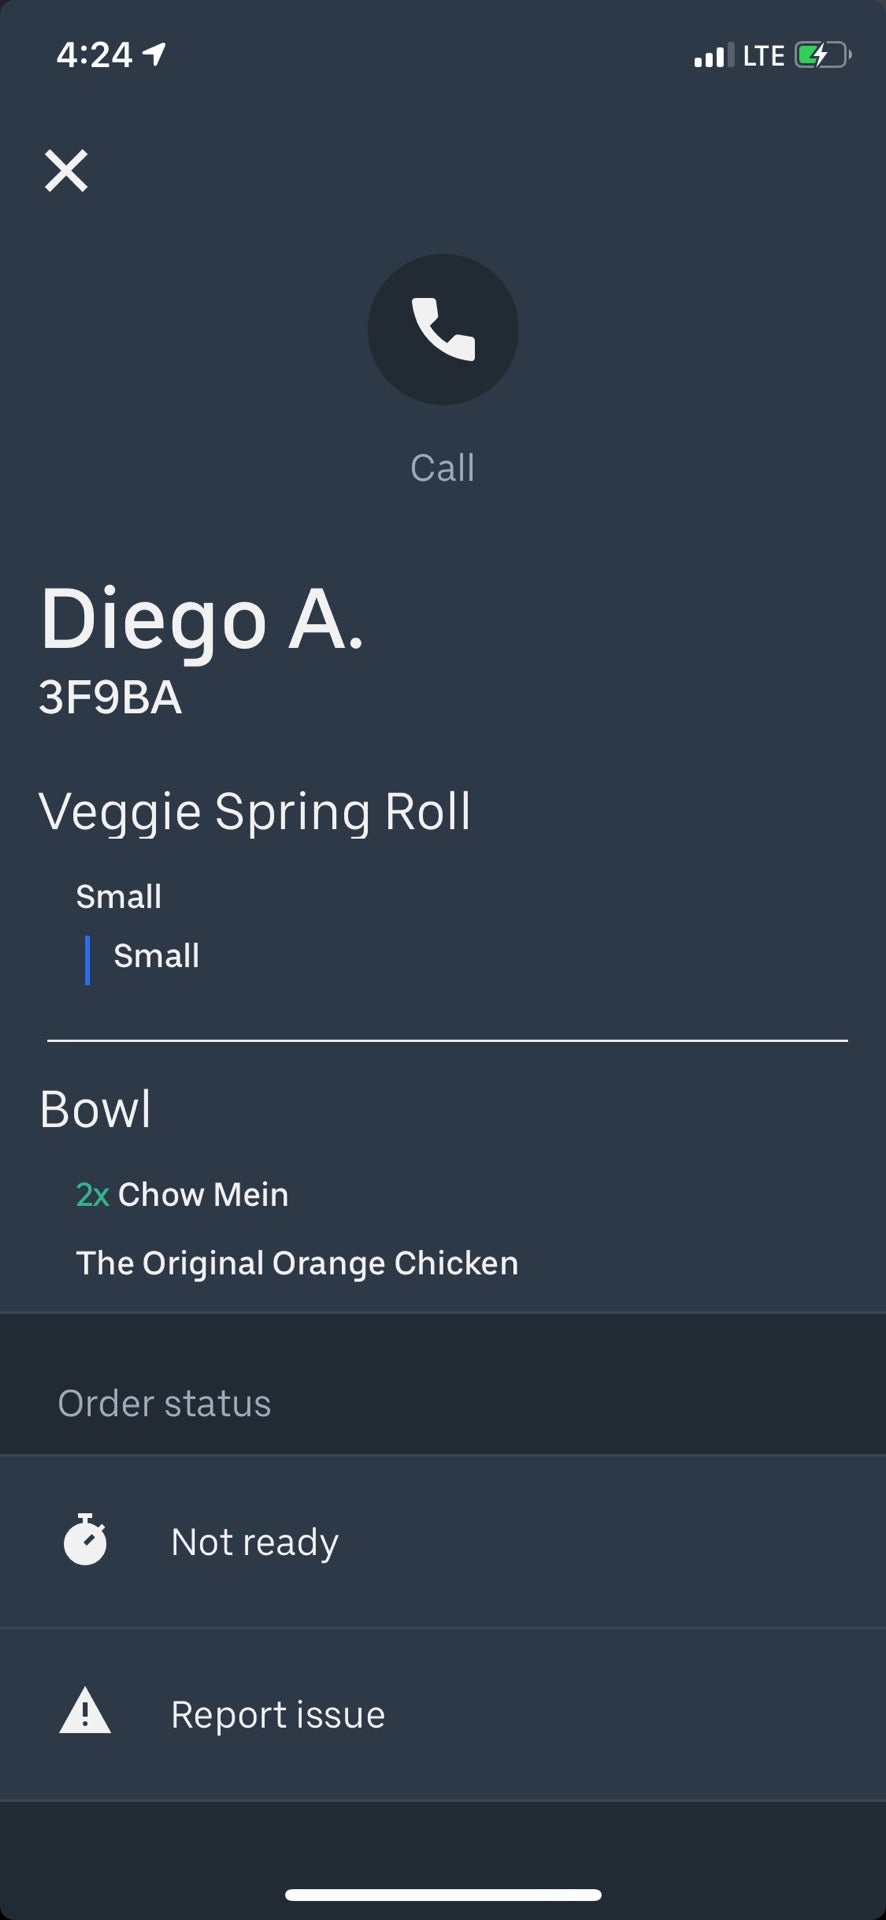Tap the indented Small modifier option
The height and width of the screenshot is (1920, 886).
[x=156, y=956]
